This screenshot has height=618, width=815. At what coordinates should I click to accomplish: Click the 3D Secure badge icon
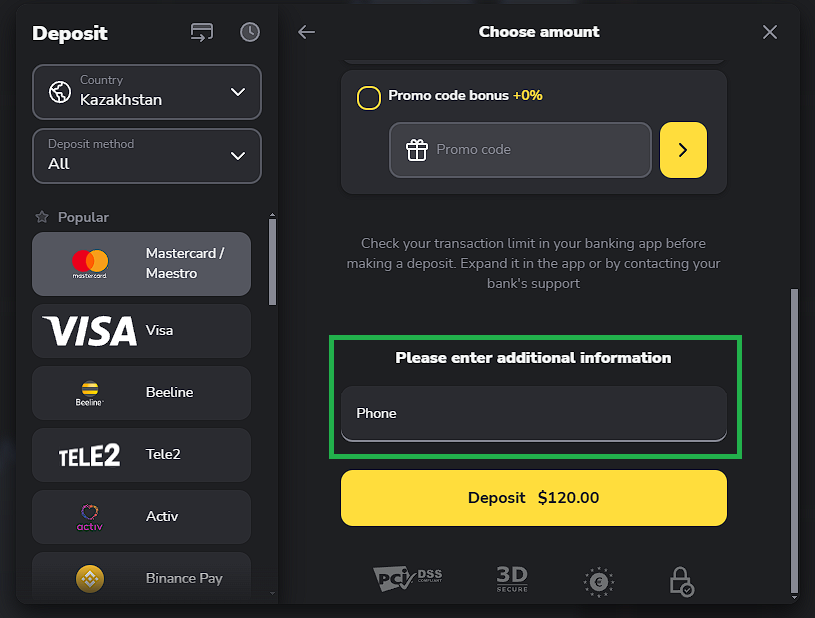[x=511, y=578]
